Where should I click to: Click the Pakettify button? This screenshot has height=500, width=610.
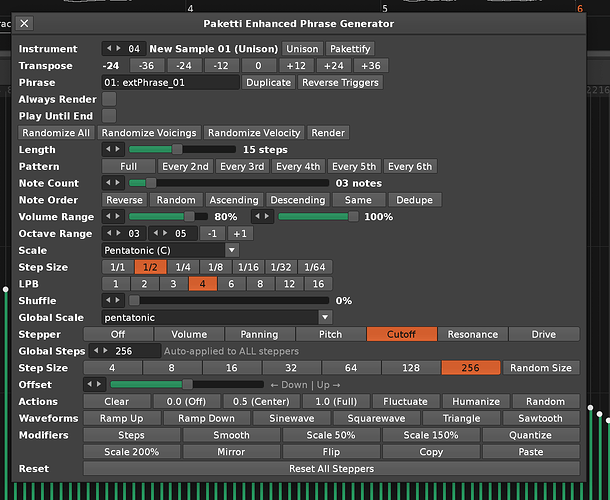coord(350,49)
